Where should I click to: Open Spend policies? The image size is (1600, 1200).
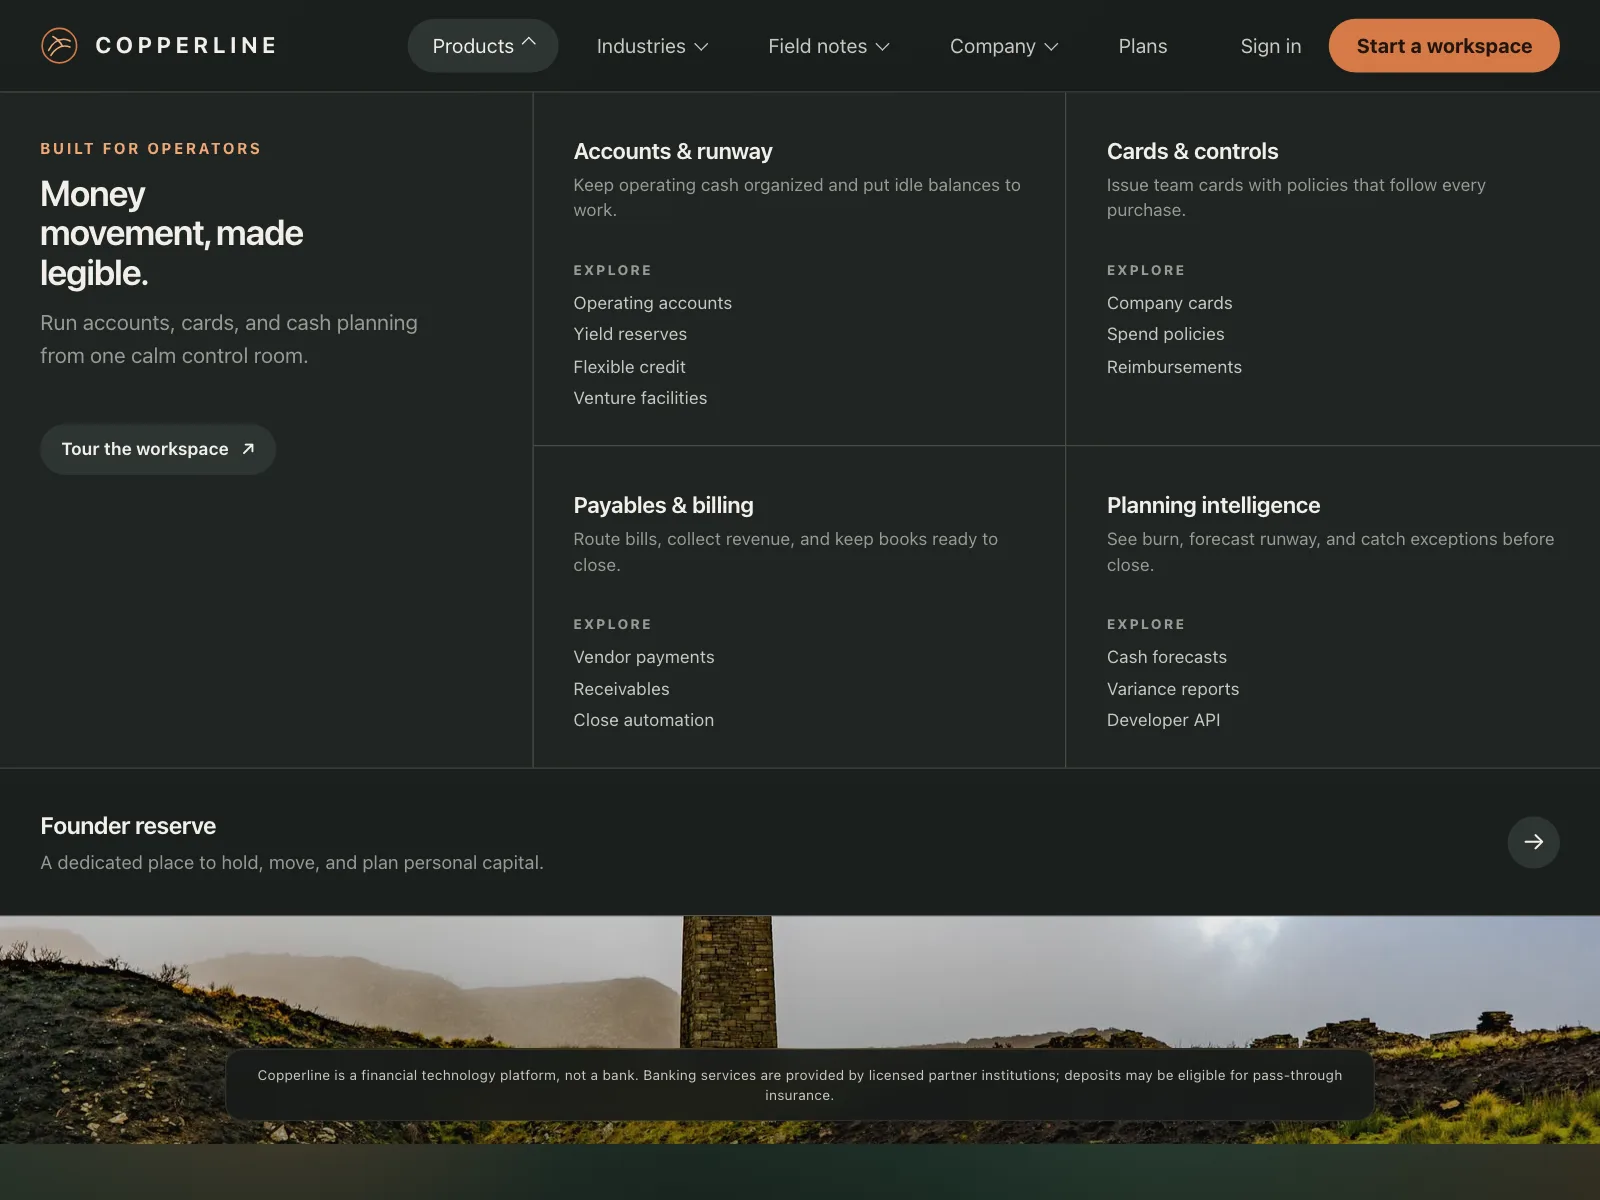(1165, 334)
